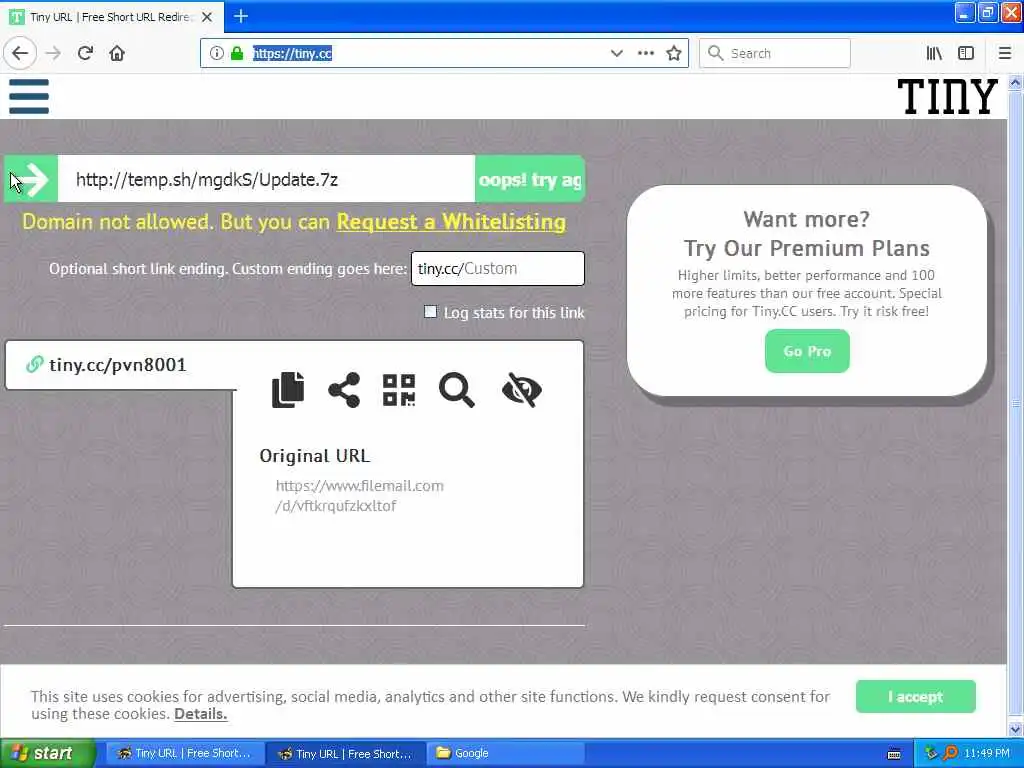Viewport: 1024px width, 768px height.
Task: Click the 'Original URL' heading
Action: tap(315, 456)
